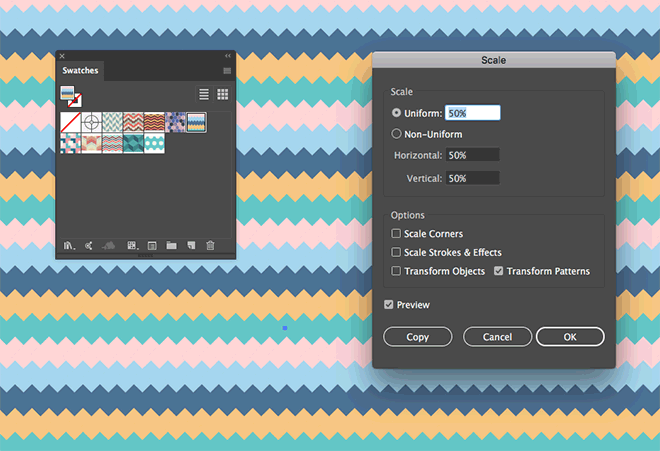
Task: Select the Uniform radio button
Action: coord(396,113)
